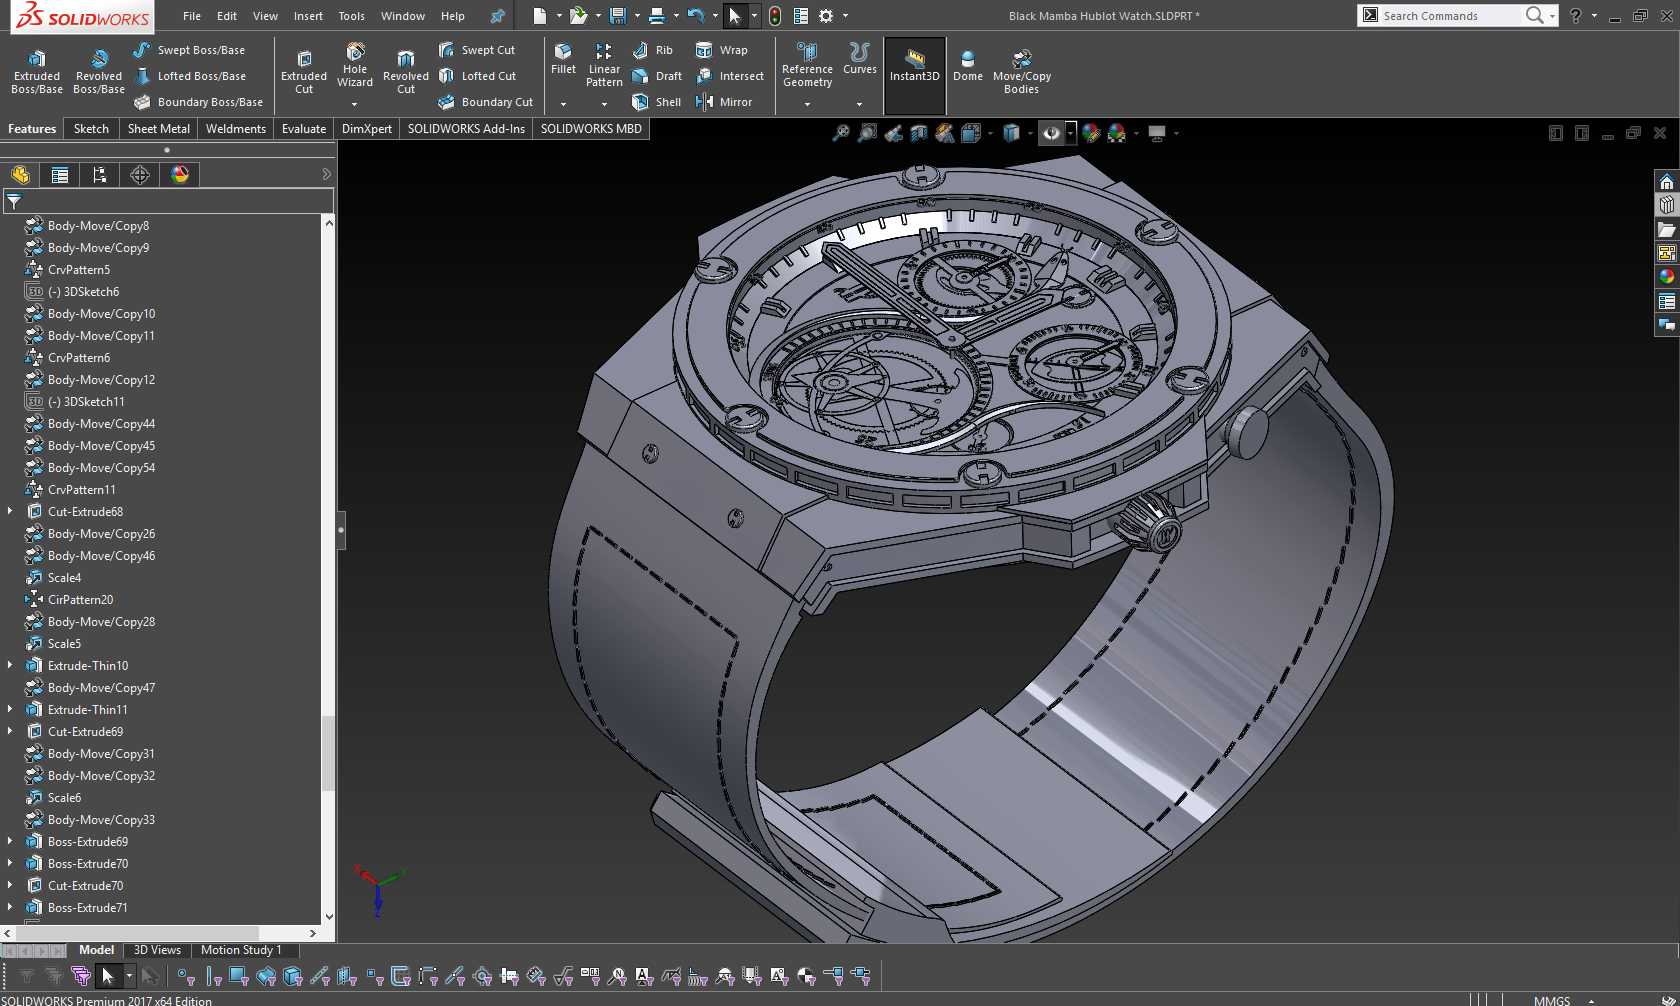Switch to the Evaluate tab
1680x1006 pixels.
point(304,129)
